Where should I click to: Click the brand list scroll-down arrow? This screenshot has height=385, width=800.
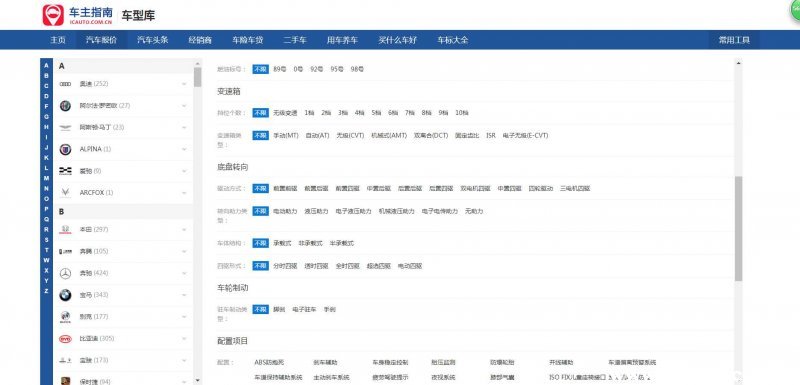[x=197, y=380]
